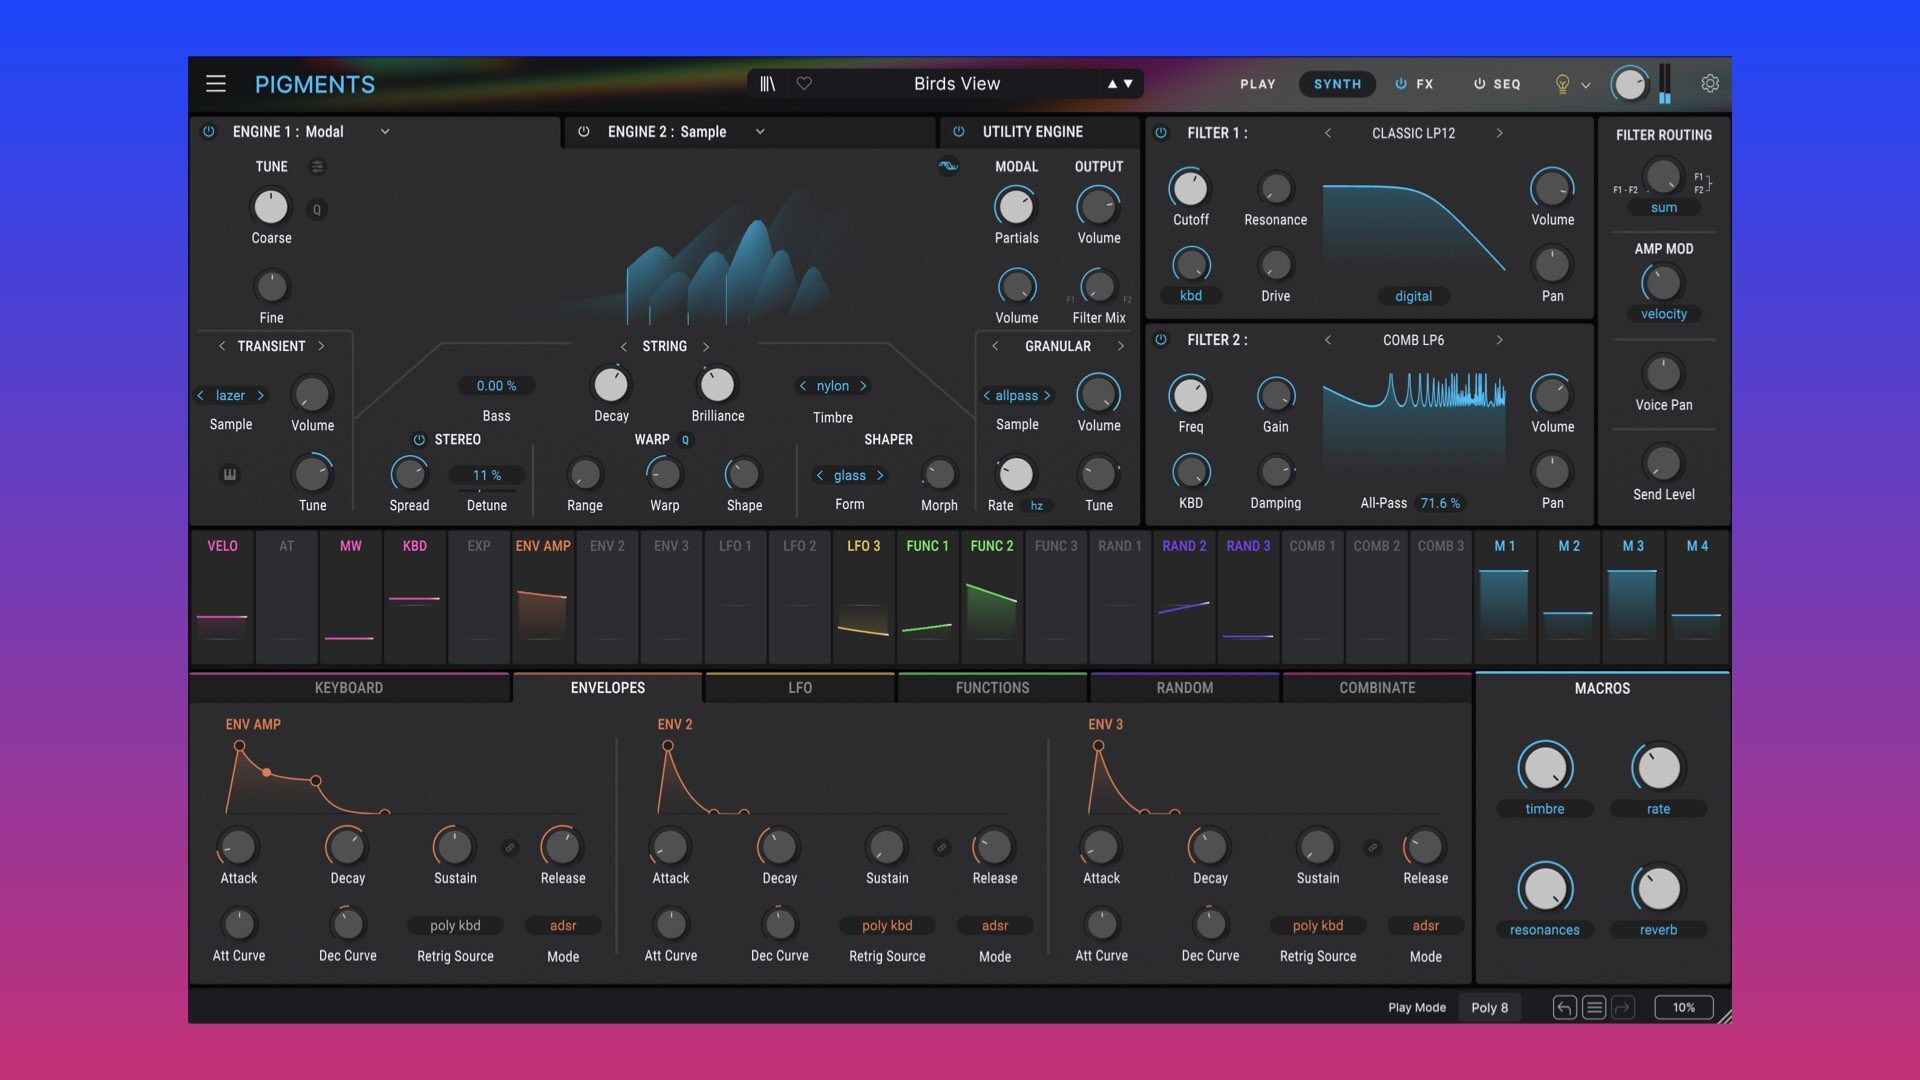Open the preset library browser icon
The height and width of the screenshot is (1080, 1920).
[x=767, y=84]
